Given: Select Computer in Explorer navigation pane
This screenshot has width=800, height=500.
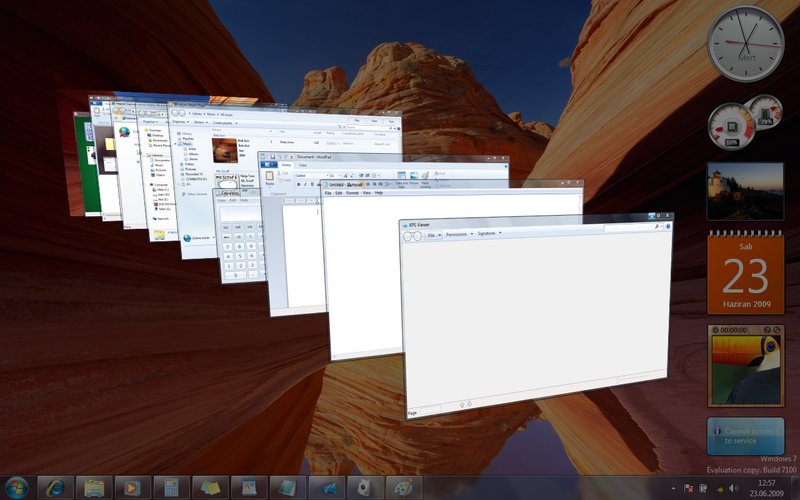Looking at the screenshot, I should 161,185.
